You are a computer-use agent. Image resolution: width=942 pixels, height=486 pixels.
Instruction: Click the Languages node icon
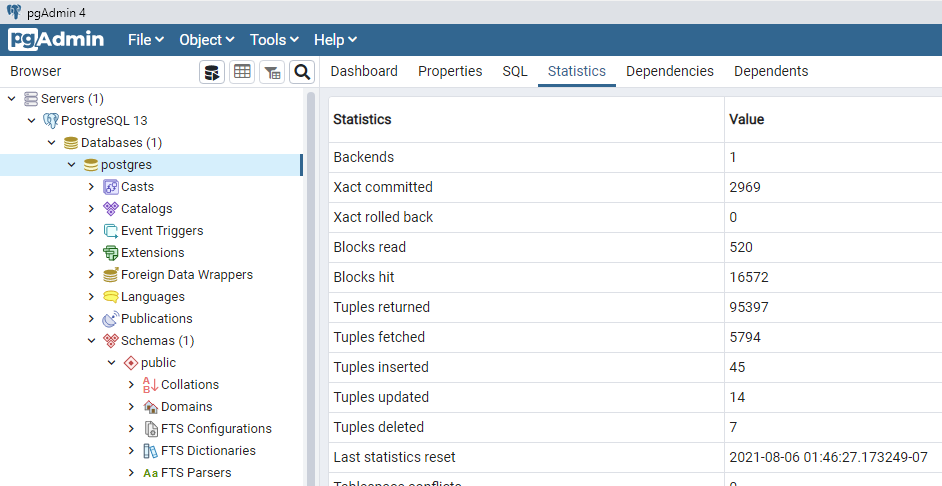(x=111, y=297)
